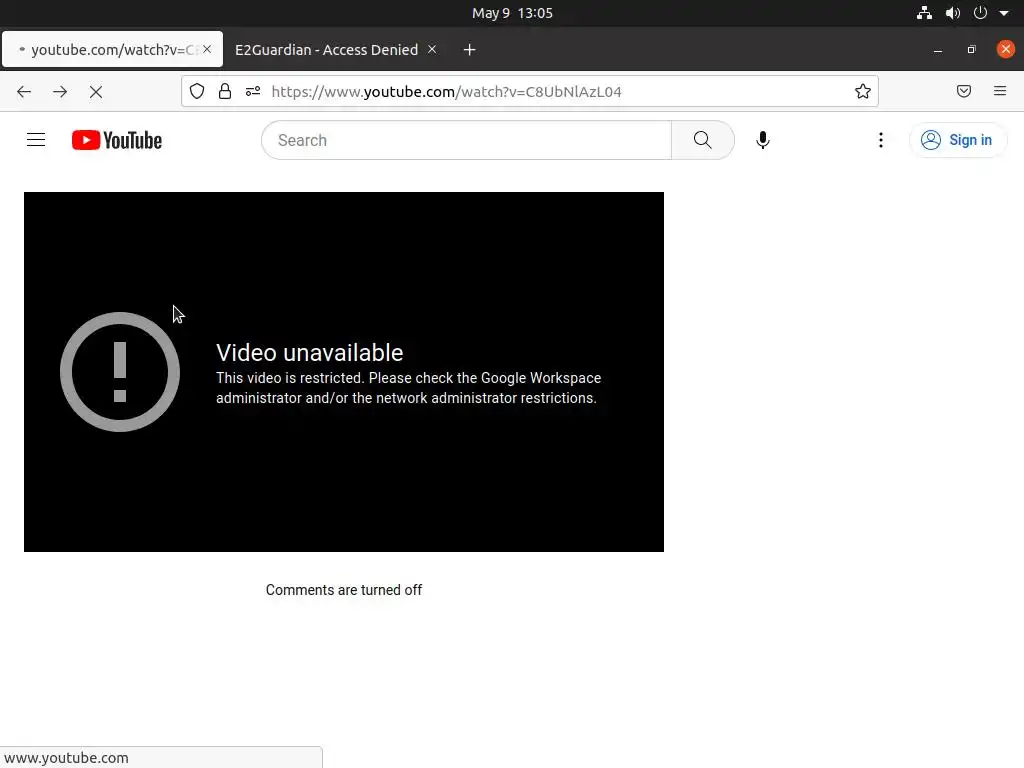Open the system volume icon
This screenshot has width=1024, height=768.
(x=953, y=13)
